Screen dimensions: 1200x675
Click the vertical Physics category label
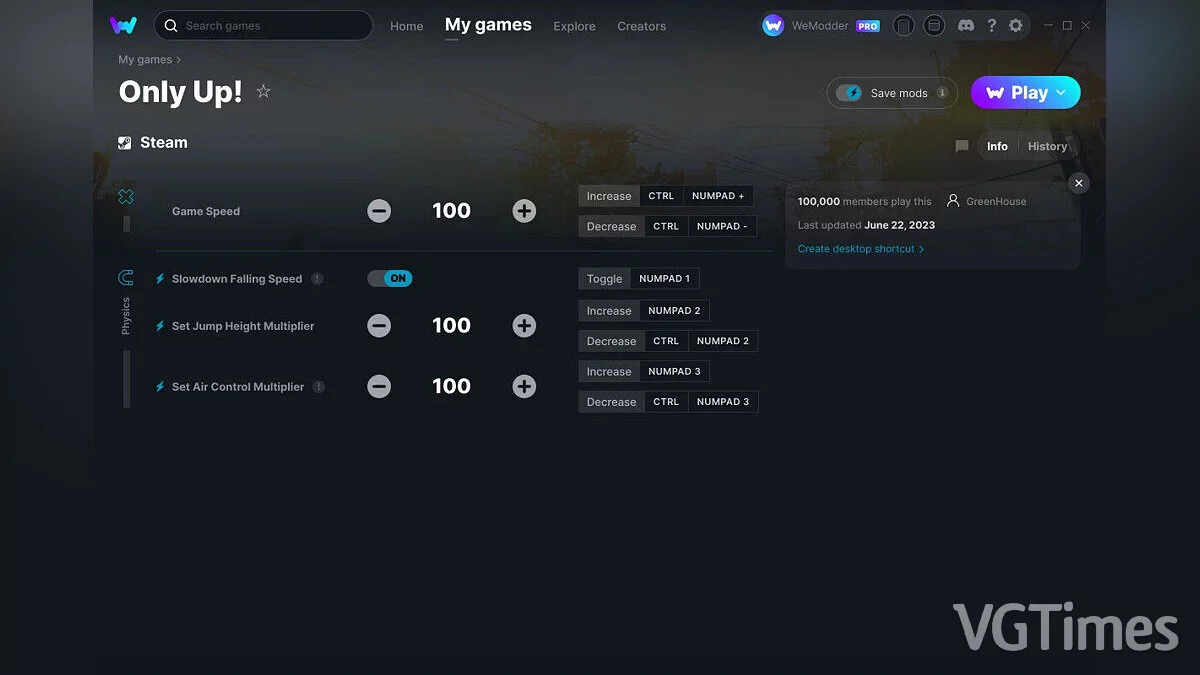126,316
